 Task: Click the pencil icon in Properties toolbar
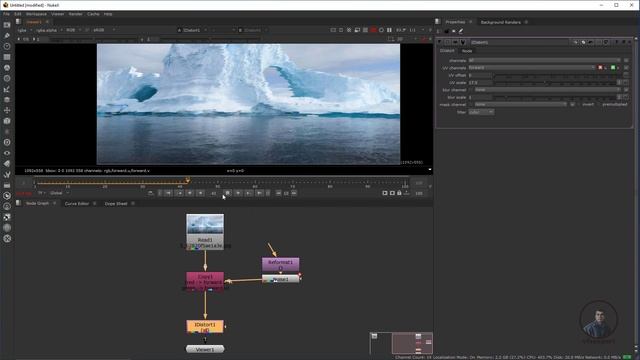click(x=461, y=31)
